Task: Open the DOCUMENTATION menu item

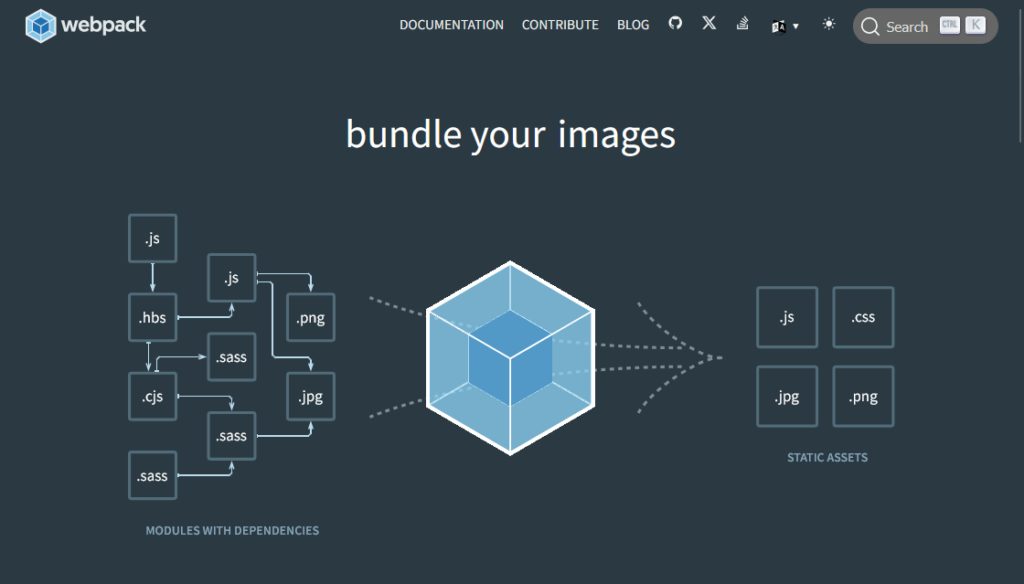Action: tap(451, 25)
